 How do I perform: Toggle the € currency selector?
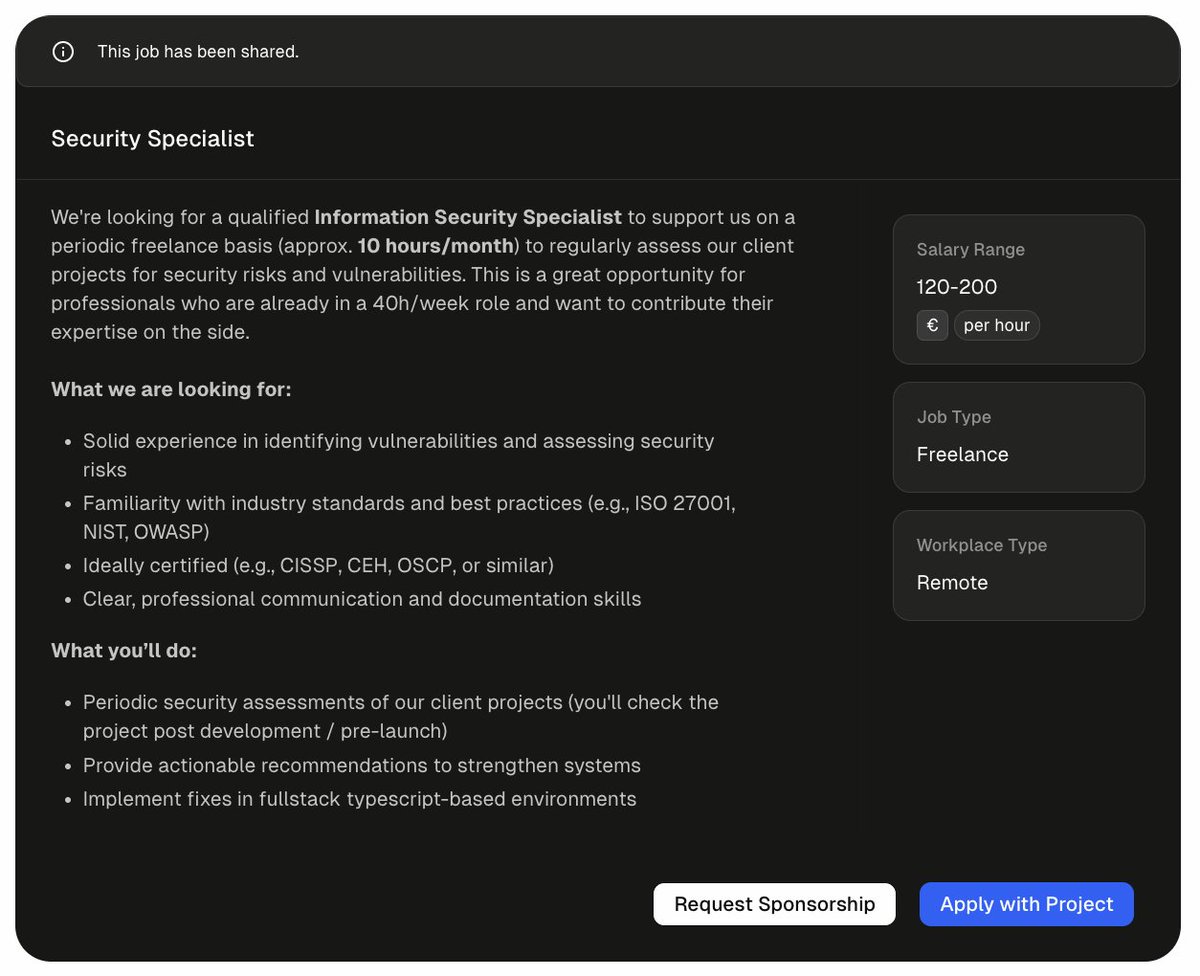point(931,325)
